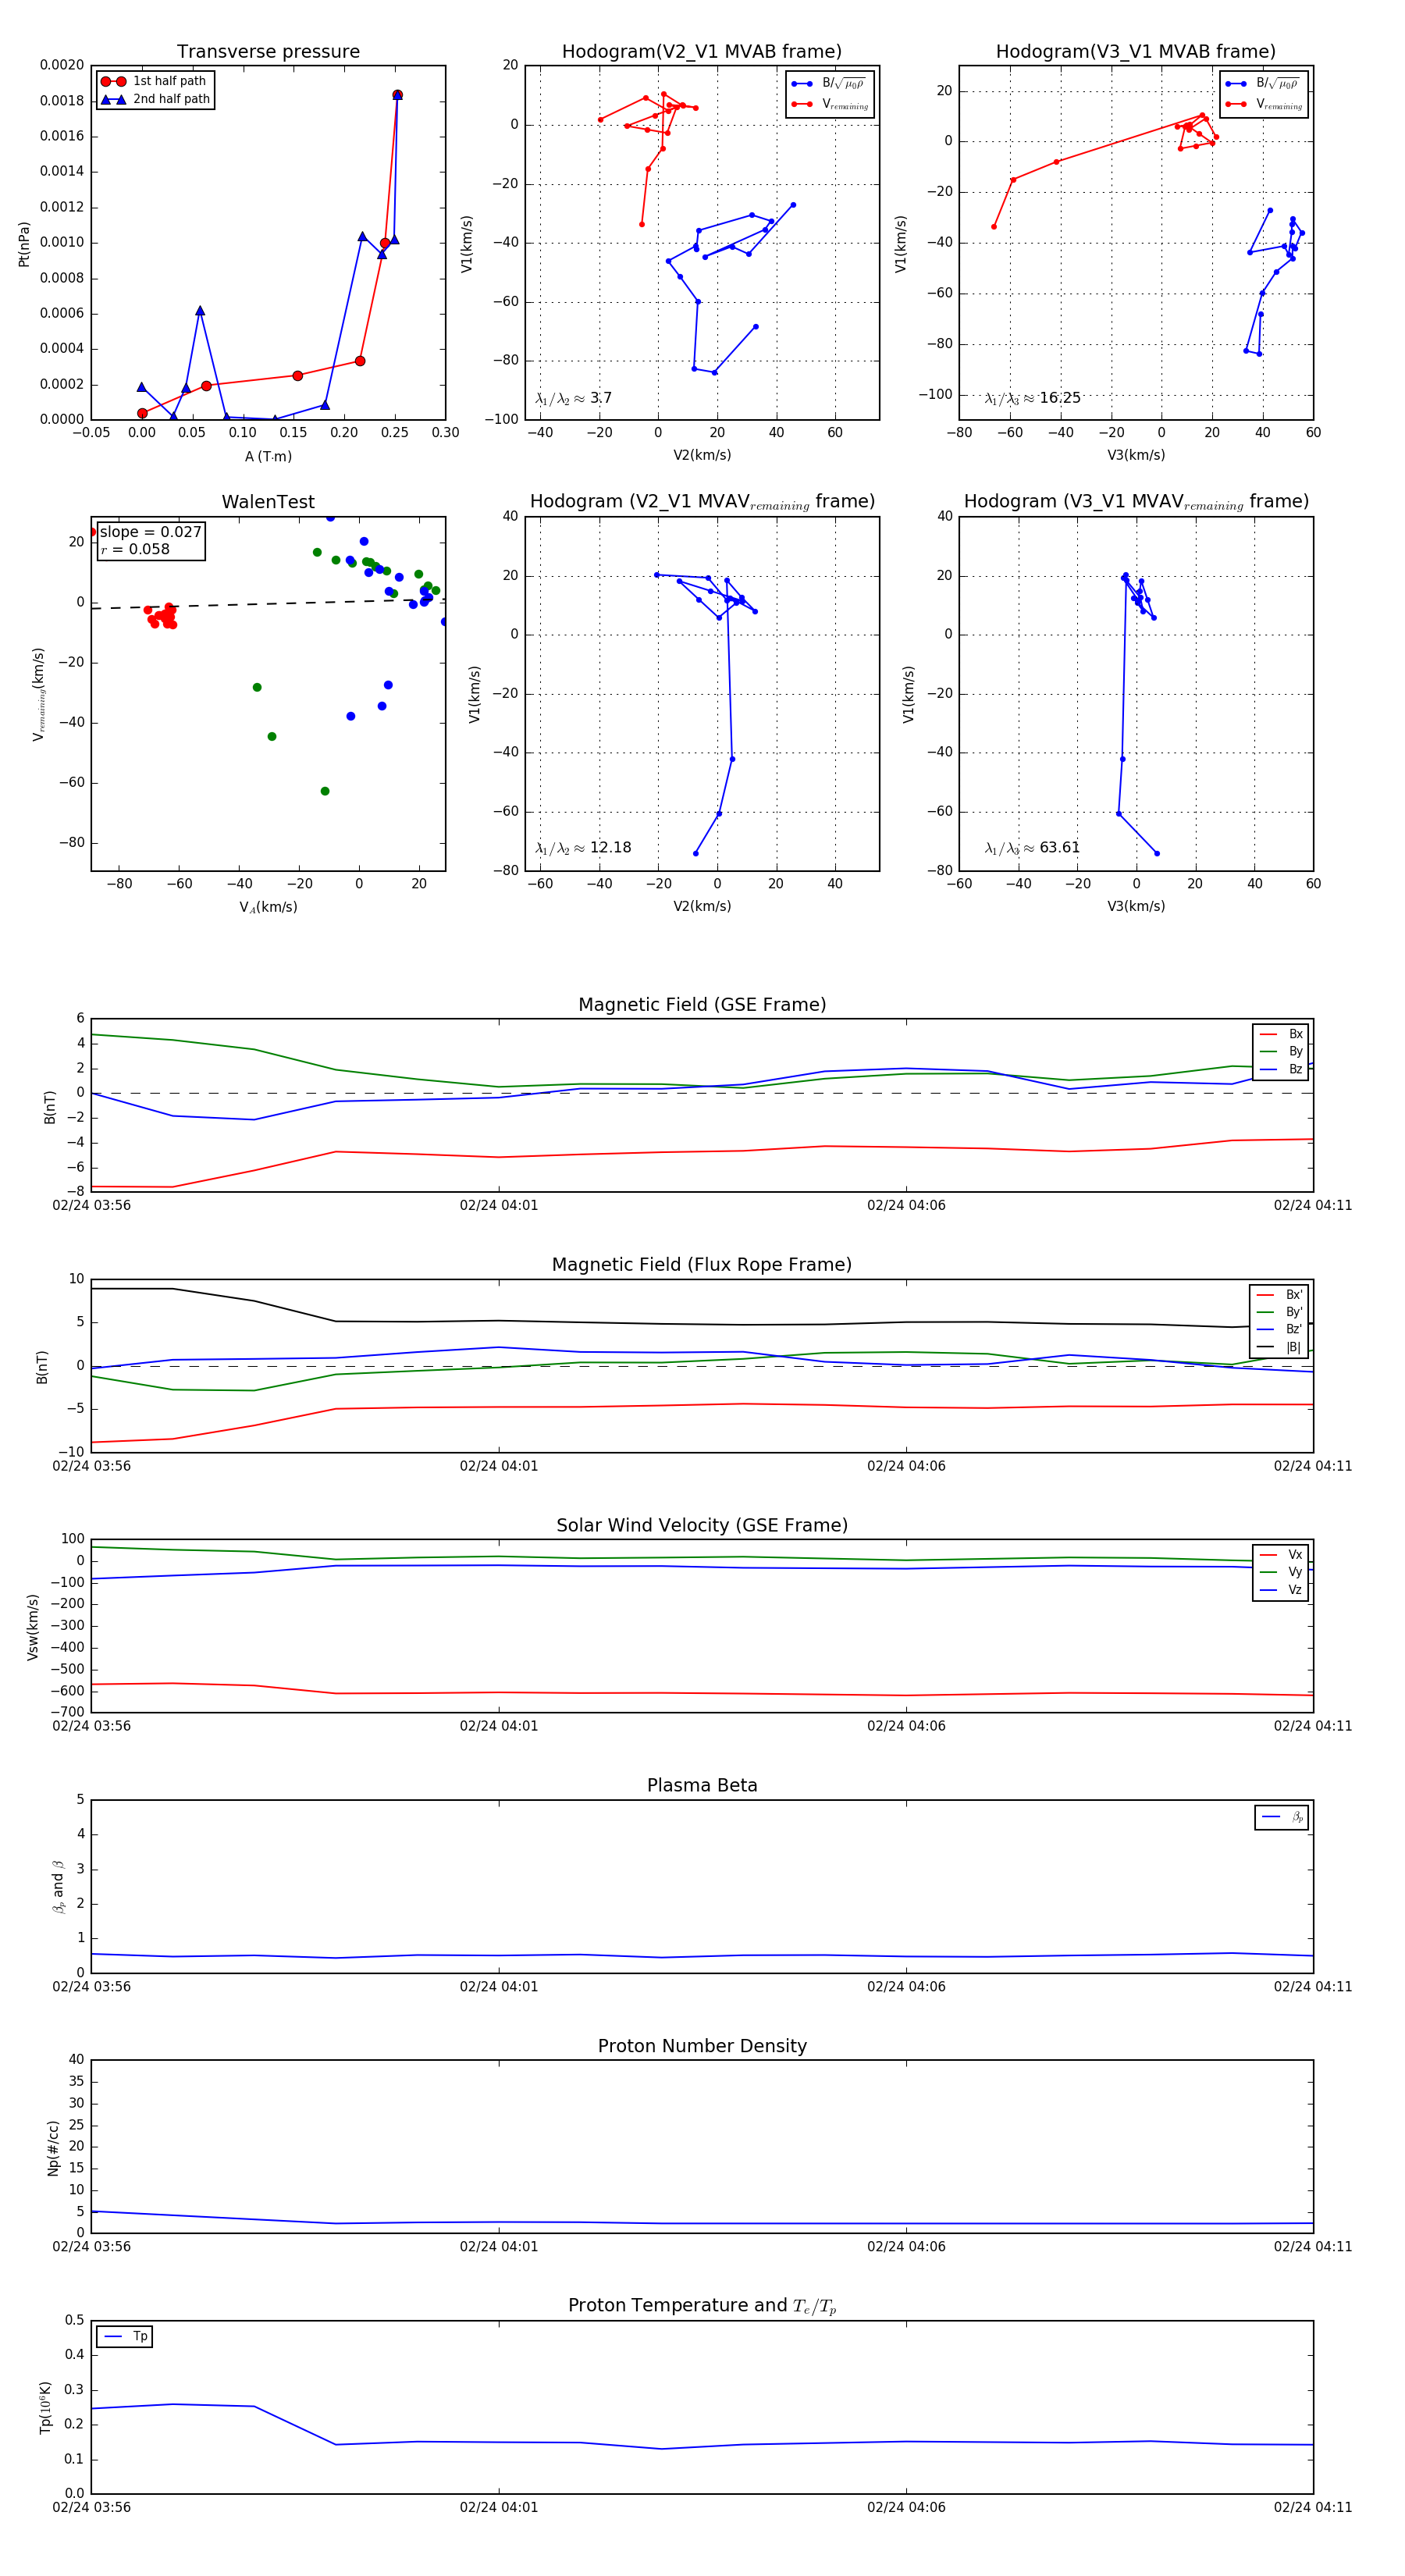The height and width of the screenshot is (2576, 1405).
Task: Click the "V_A(km/s)" x-axis label of WalenTest
Action: pyautogui.click(x=268, y=907)
